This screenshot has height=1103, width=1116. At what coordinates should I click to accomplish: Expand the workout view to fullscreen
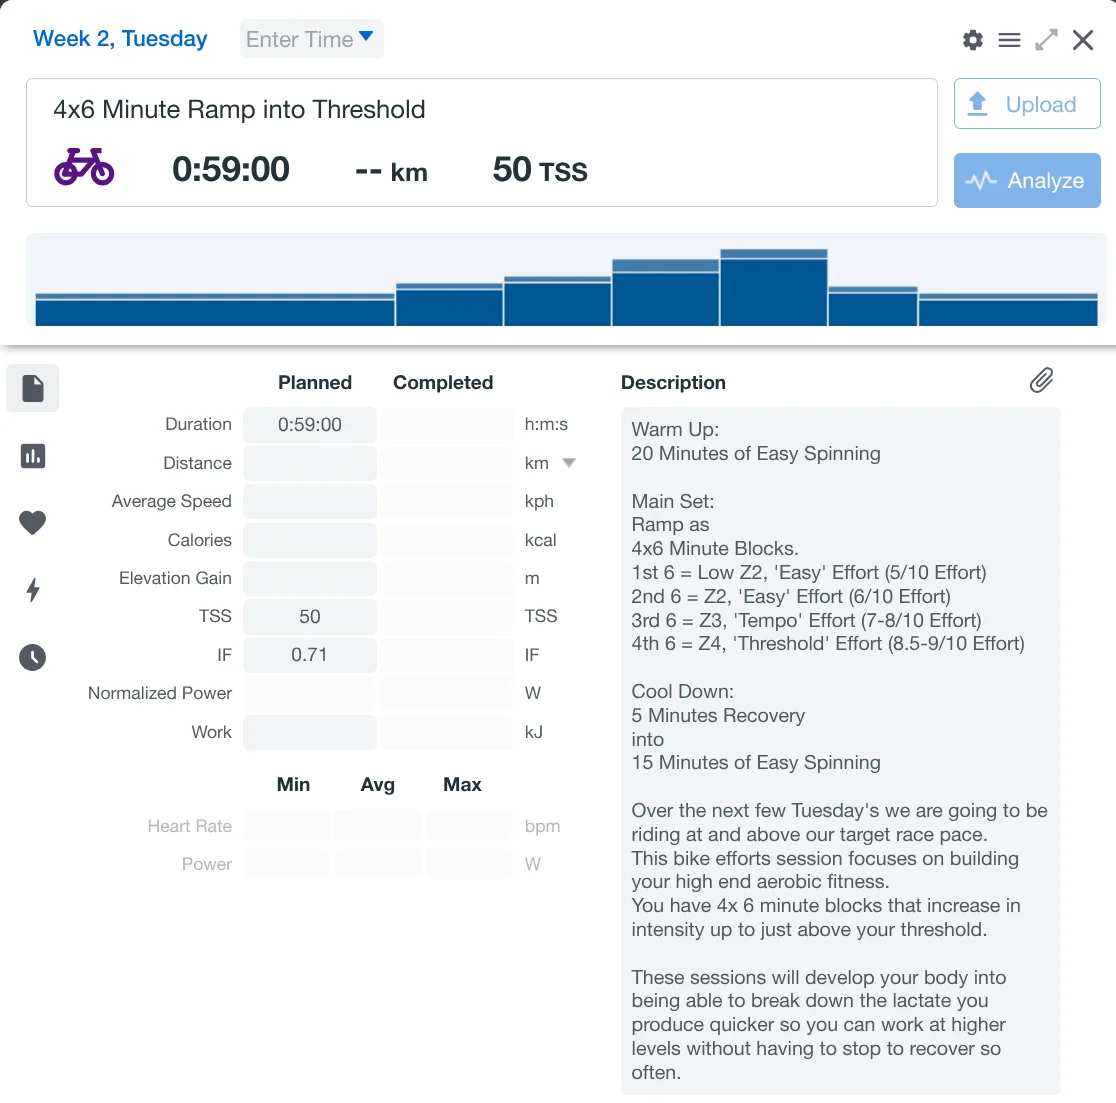[1046, 40]
